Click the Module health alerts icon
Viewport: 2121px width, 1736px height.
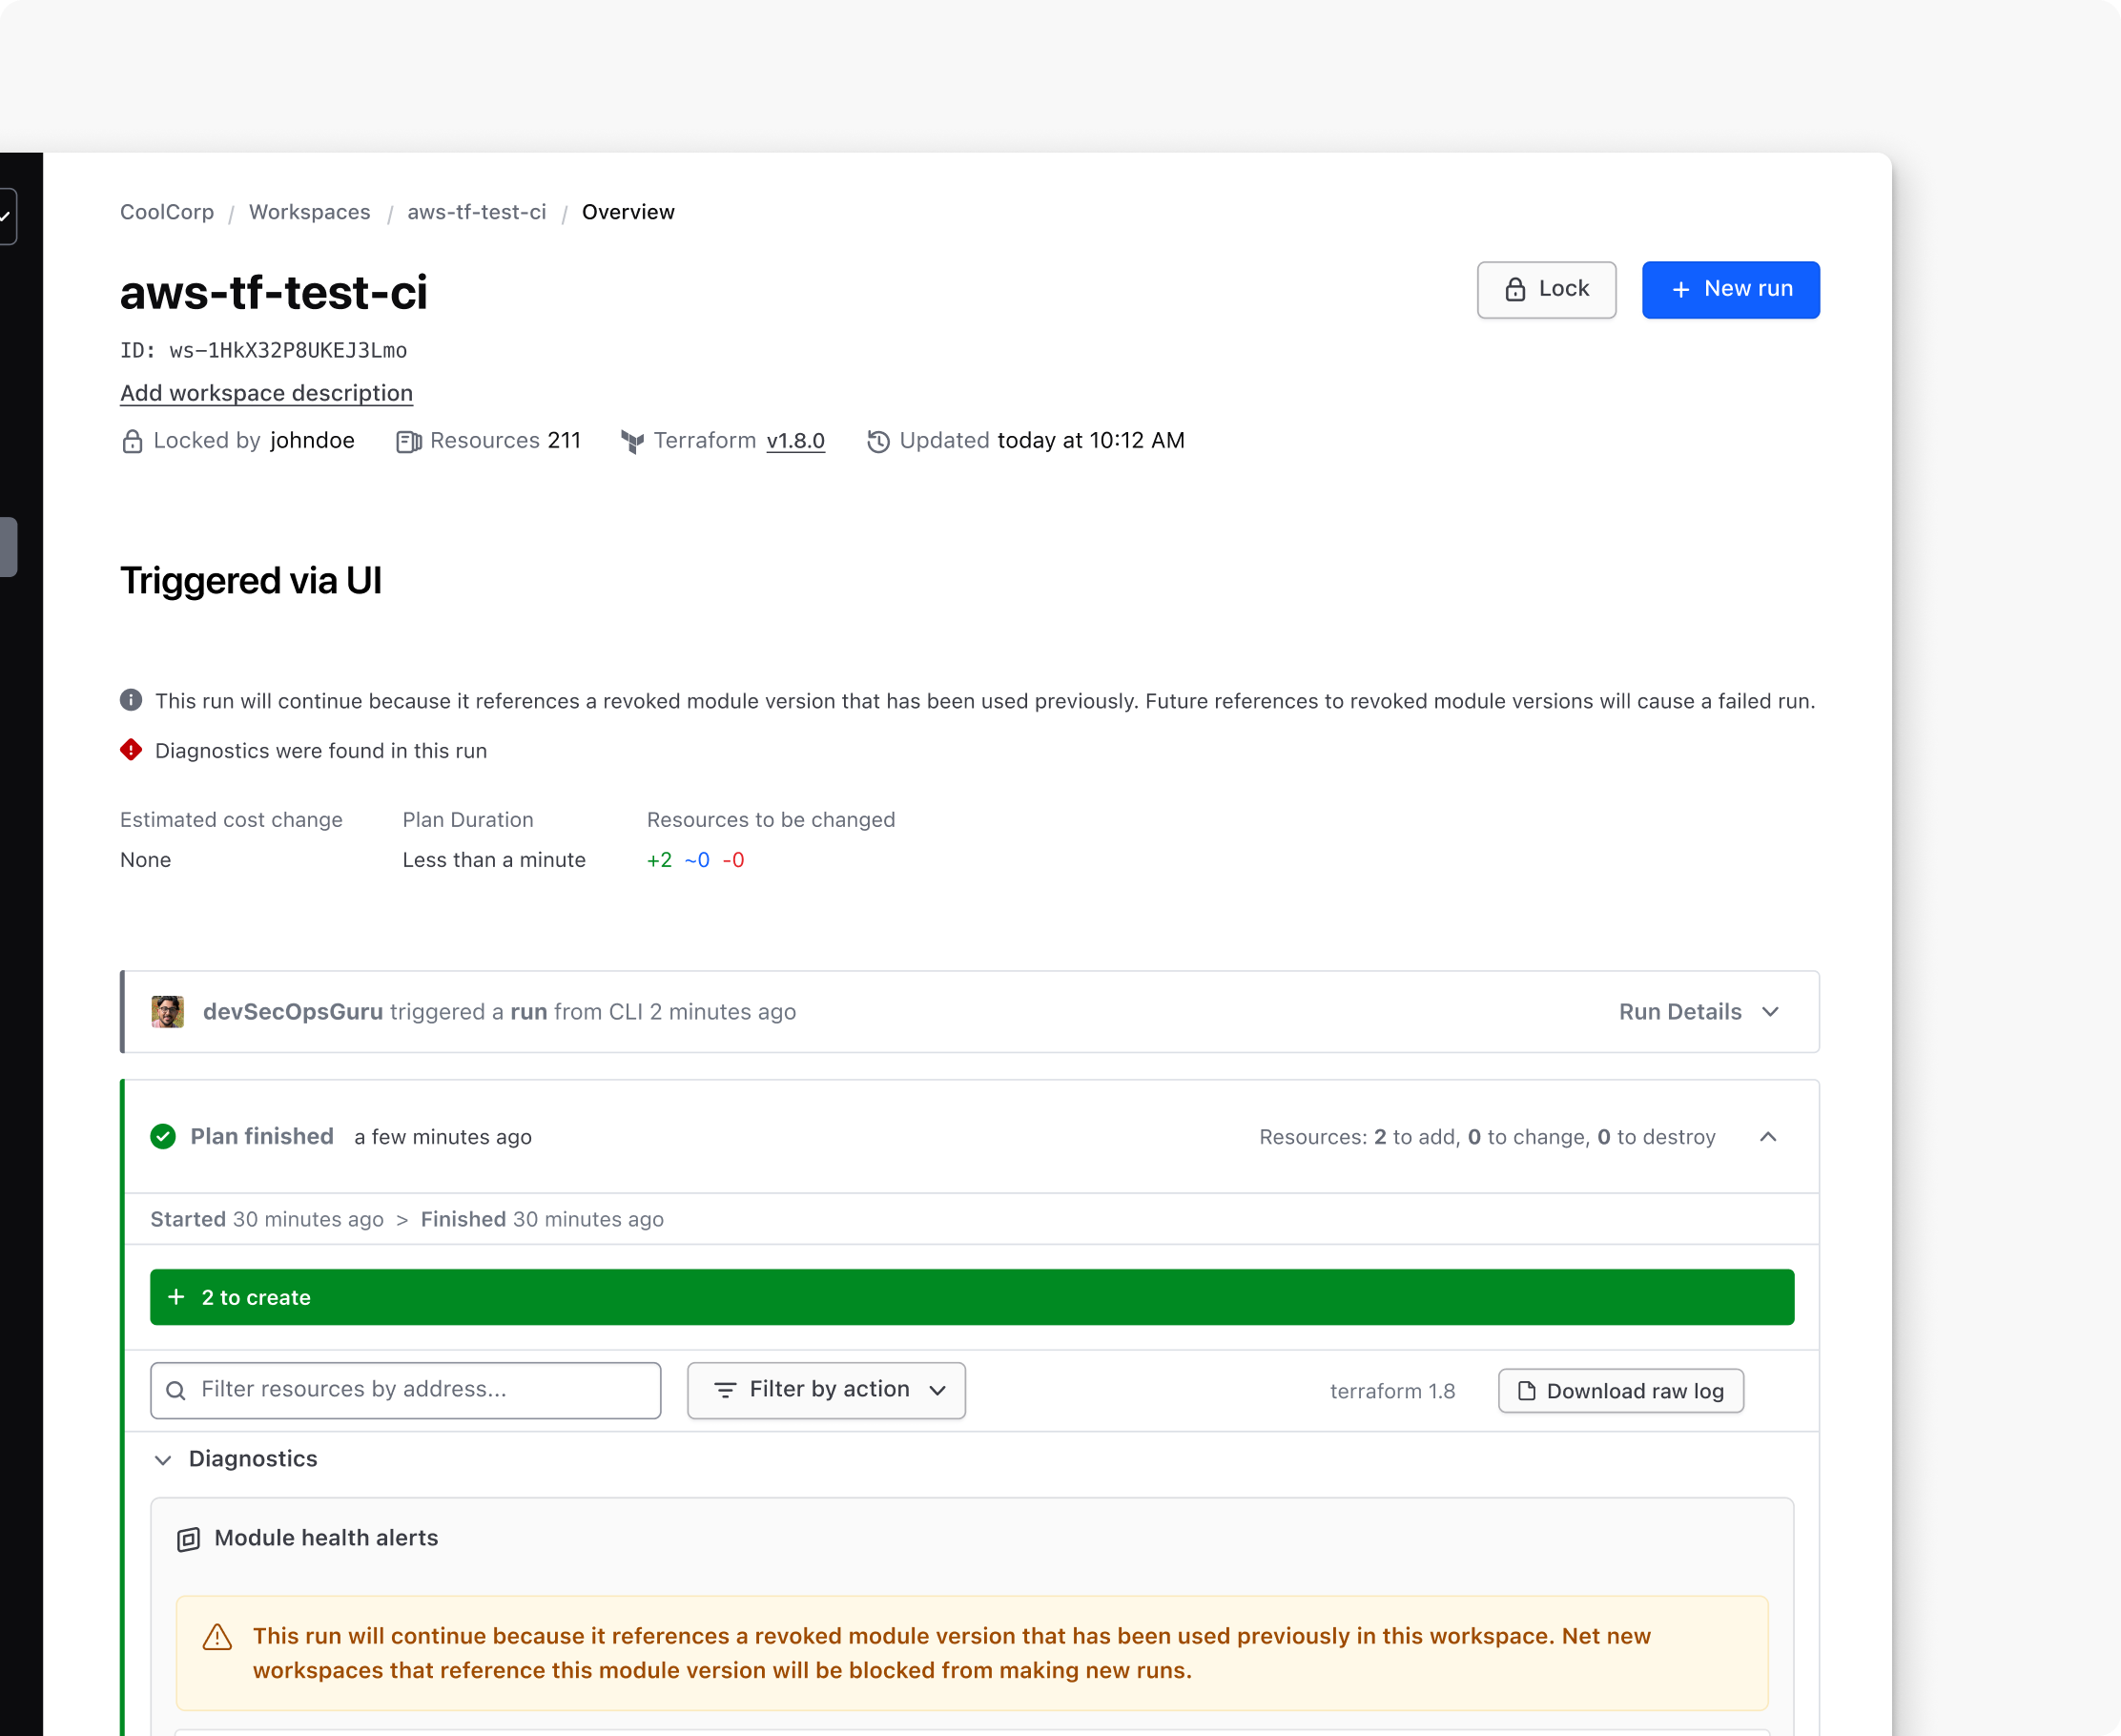189,1539
